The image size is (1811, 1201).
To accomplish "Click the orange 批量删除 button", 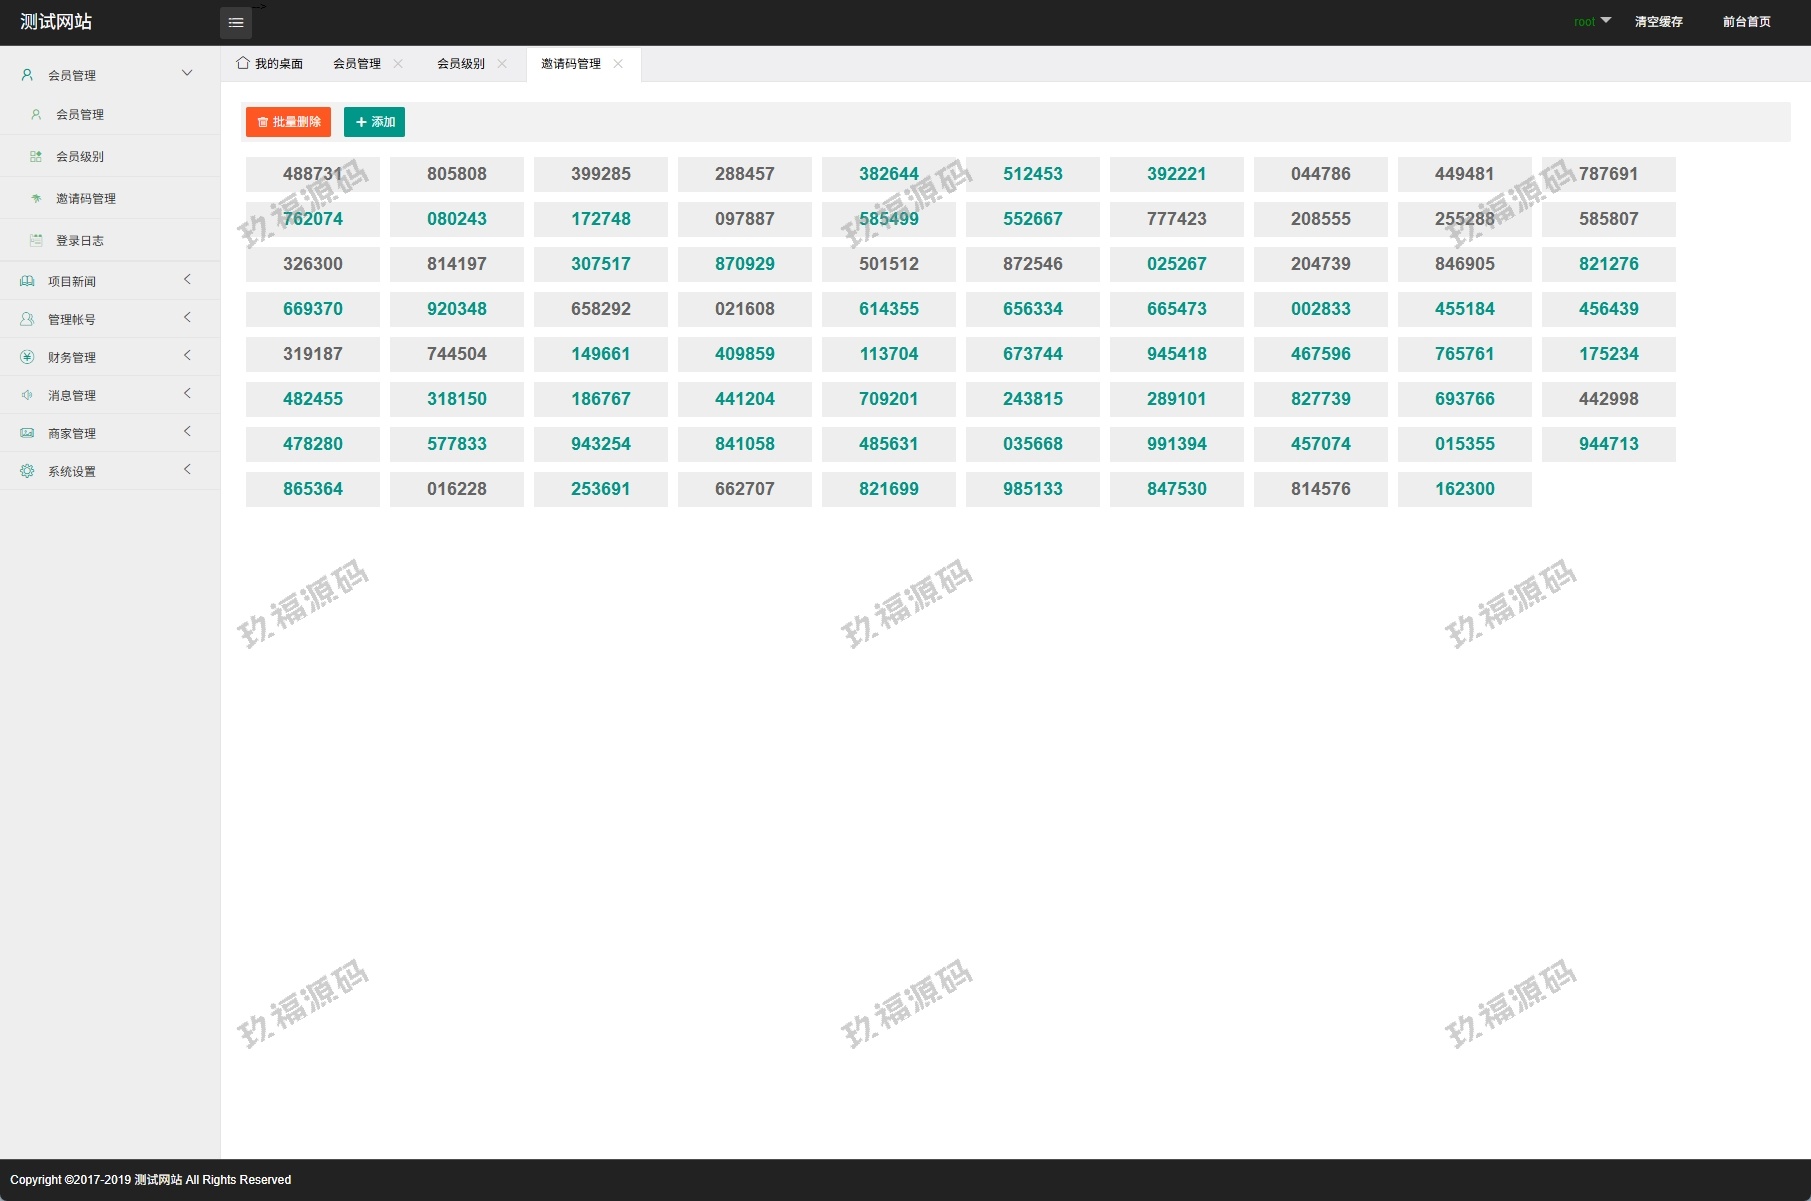I will pyautogui.click(x=288, y=122).
